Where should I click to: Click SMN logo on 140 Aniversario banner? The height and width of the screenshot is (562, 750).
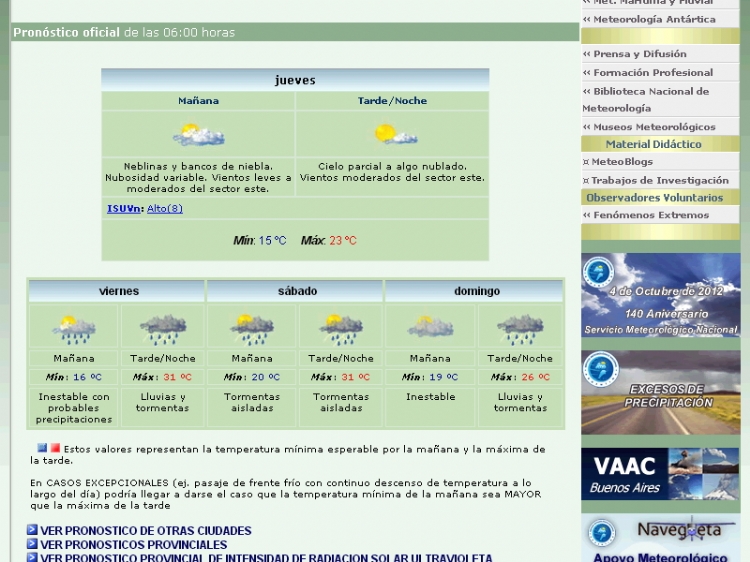598,273
